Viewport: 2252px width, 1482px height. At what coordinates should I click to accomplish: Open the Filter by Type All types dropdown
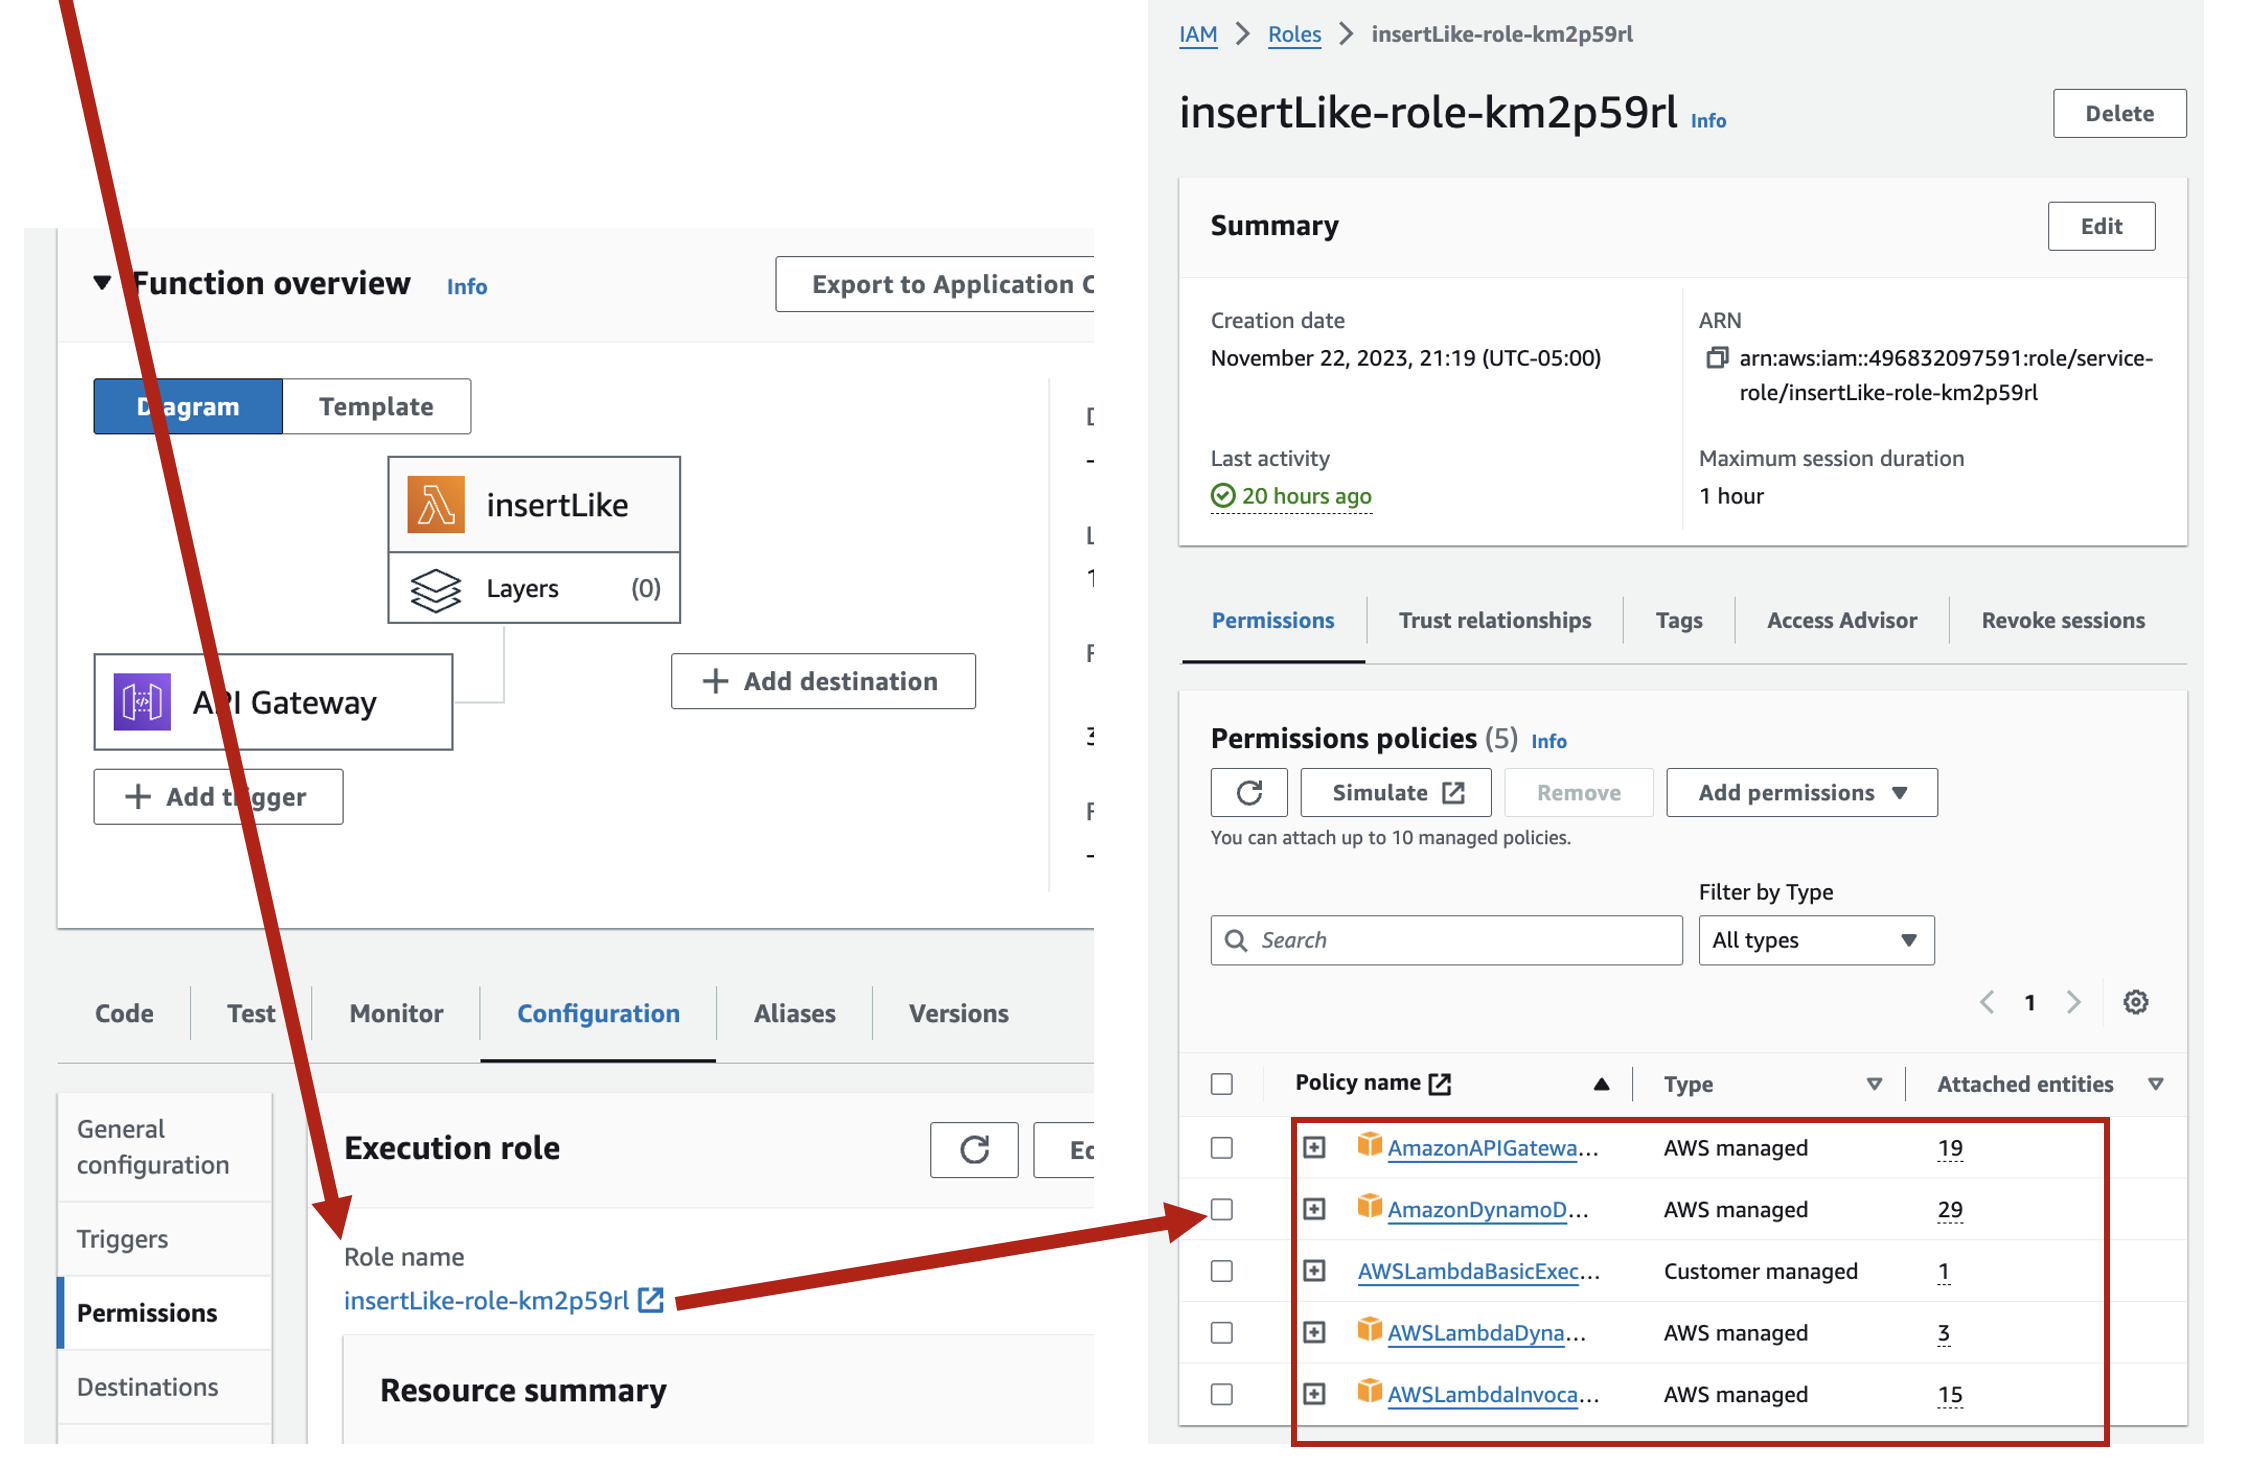pos(1816,940)
